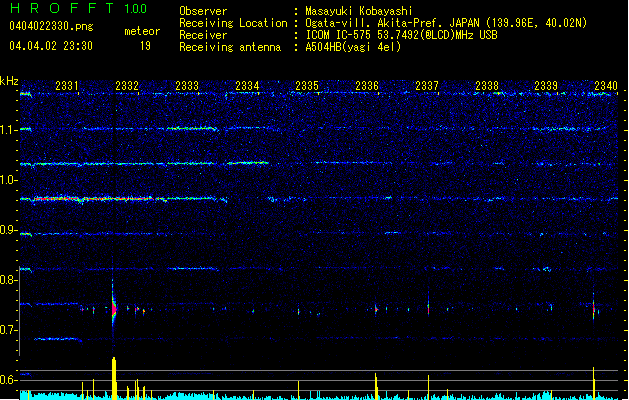Click the meteor echo spike near 2337
This screenshot has width=629, height=400.
(428, 307)
